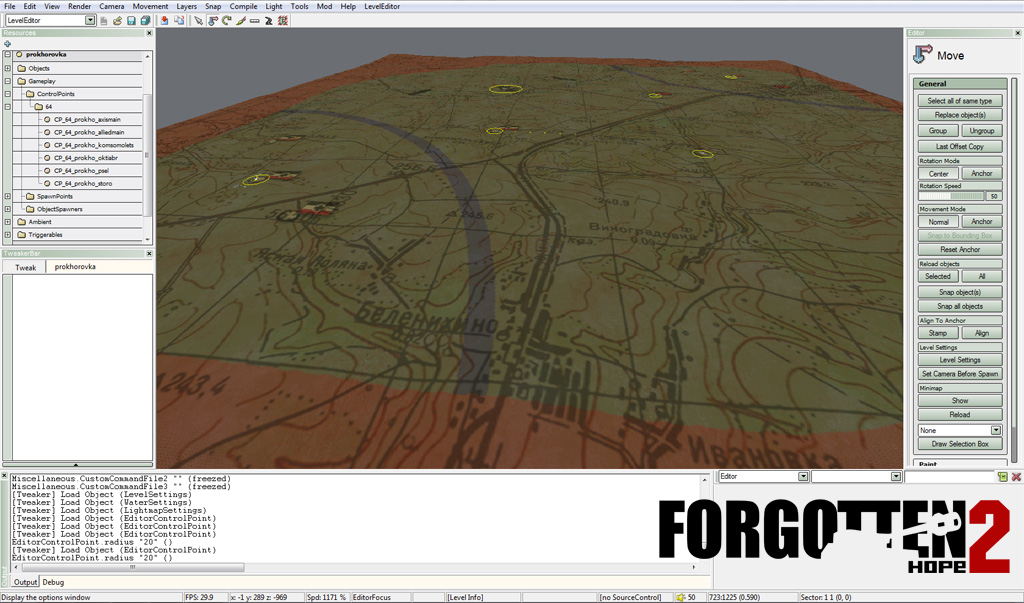
Task: Select the Move tool in toolbar
Action: (213, 21)
